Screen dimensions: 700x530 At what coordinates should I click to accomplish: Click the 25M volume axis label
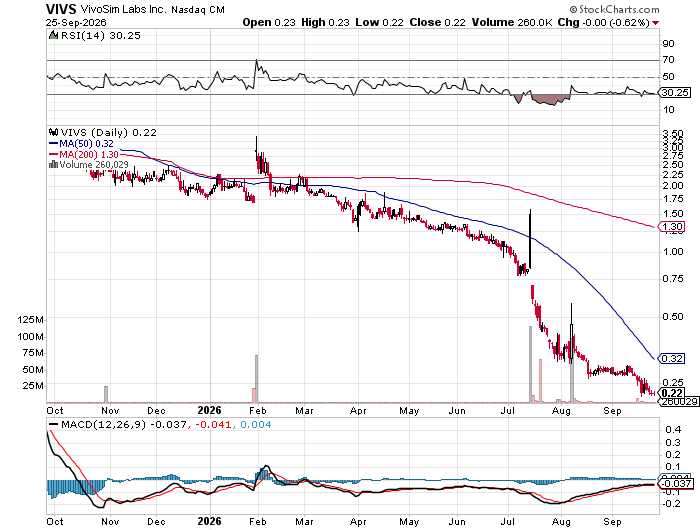click(33, 386)
